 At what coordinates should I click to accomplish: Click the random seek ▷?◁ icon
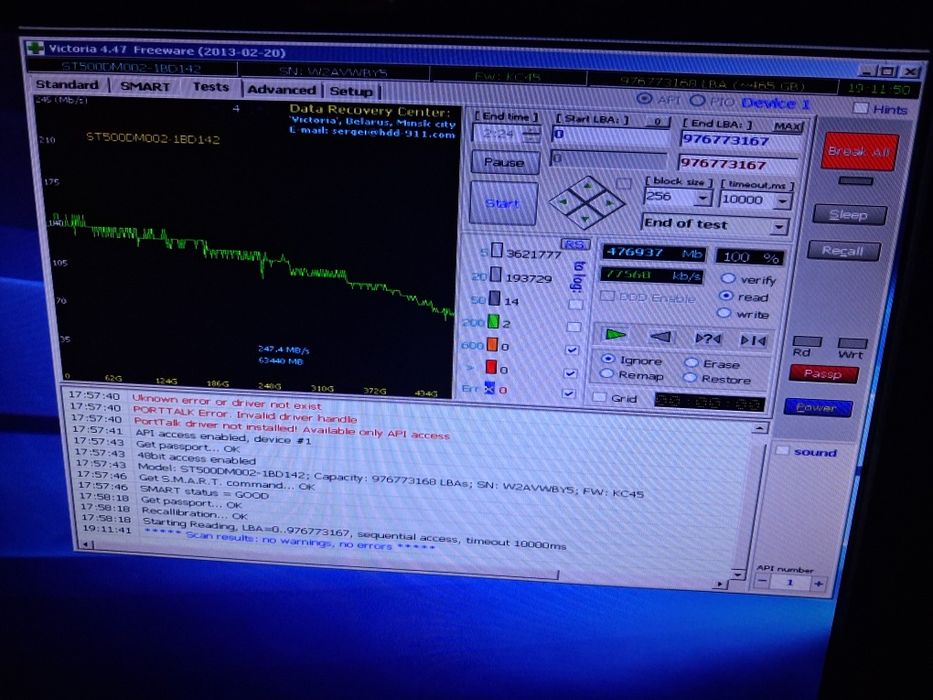click(x=708, y=339)
